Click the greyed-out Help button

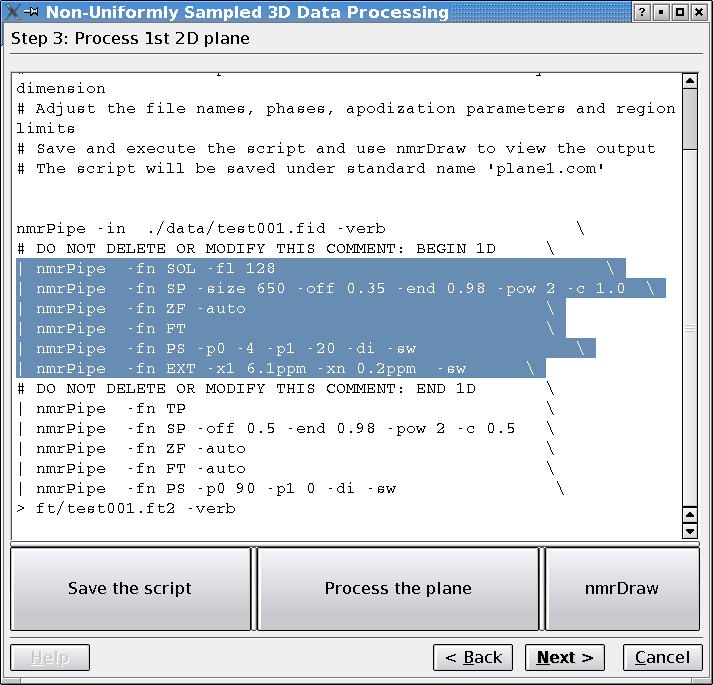tap(50, 657)
